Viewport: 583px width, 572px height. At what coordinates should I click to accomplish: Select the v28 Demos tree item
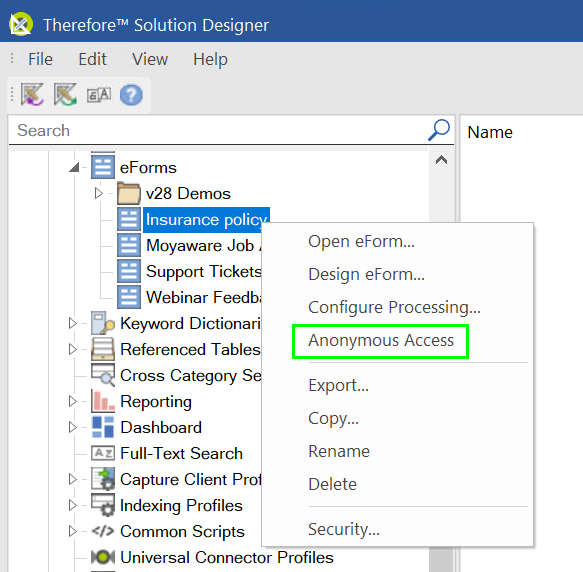tap(188, 193)
